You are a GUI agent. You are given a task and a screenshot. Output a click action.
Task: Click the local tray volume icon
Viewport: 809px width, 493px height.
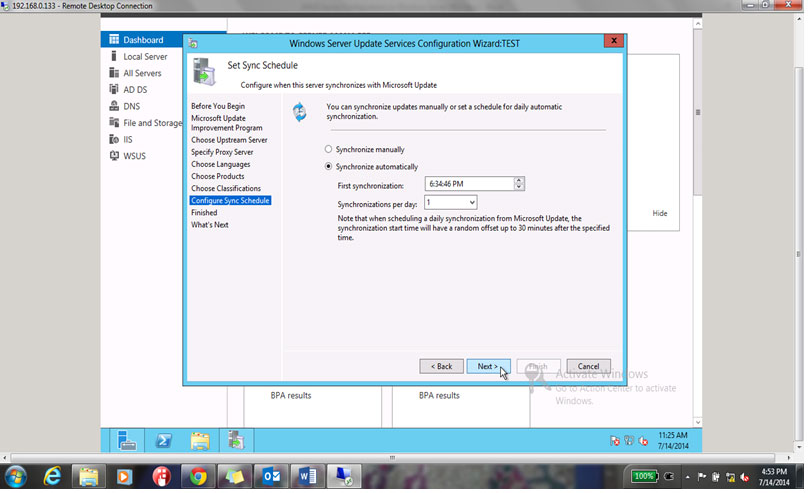(x=745, y=477)
